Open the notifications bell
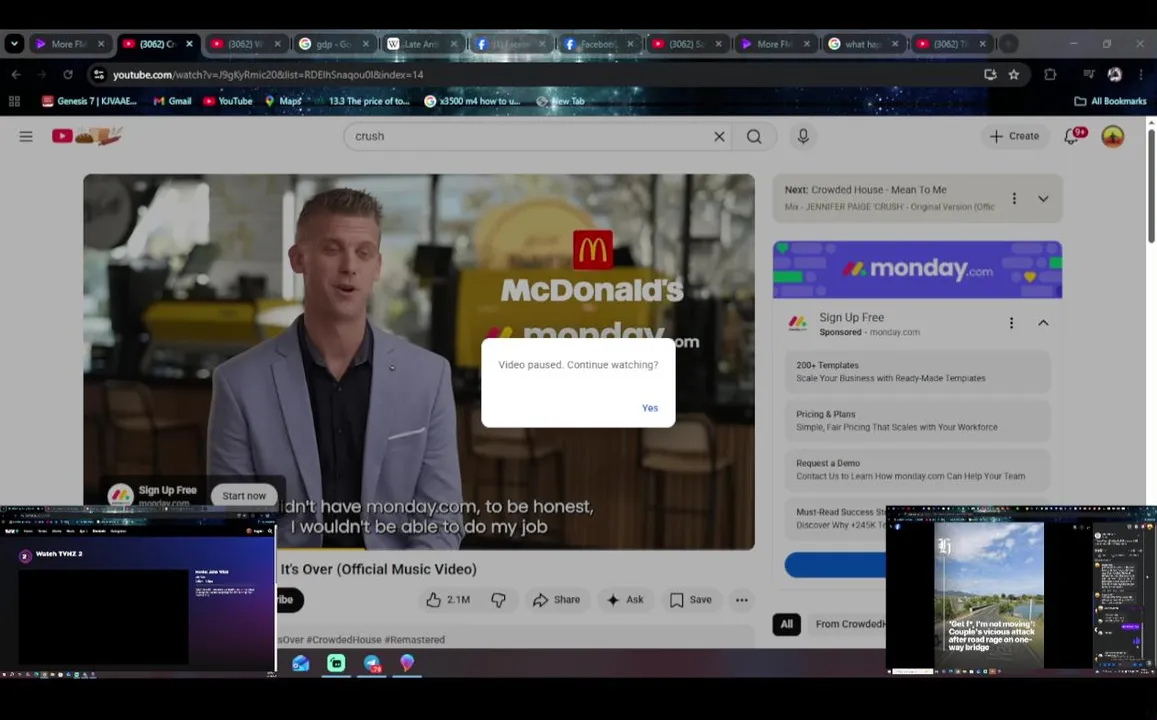The image size is (1157, 720). click(1072, 136)
